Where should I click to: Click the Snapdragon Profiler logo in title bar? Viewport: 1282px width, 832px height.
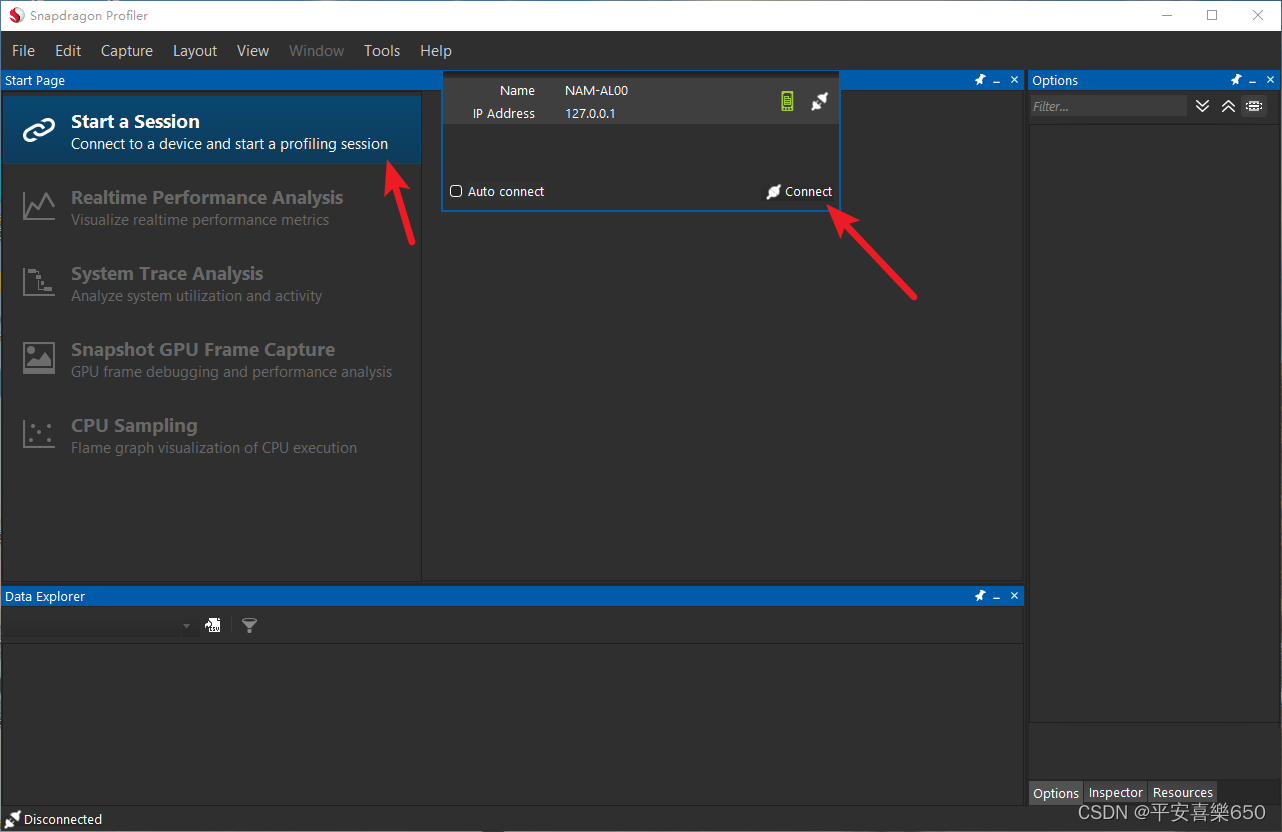point(14,15)
